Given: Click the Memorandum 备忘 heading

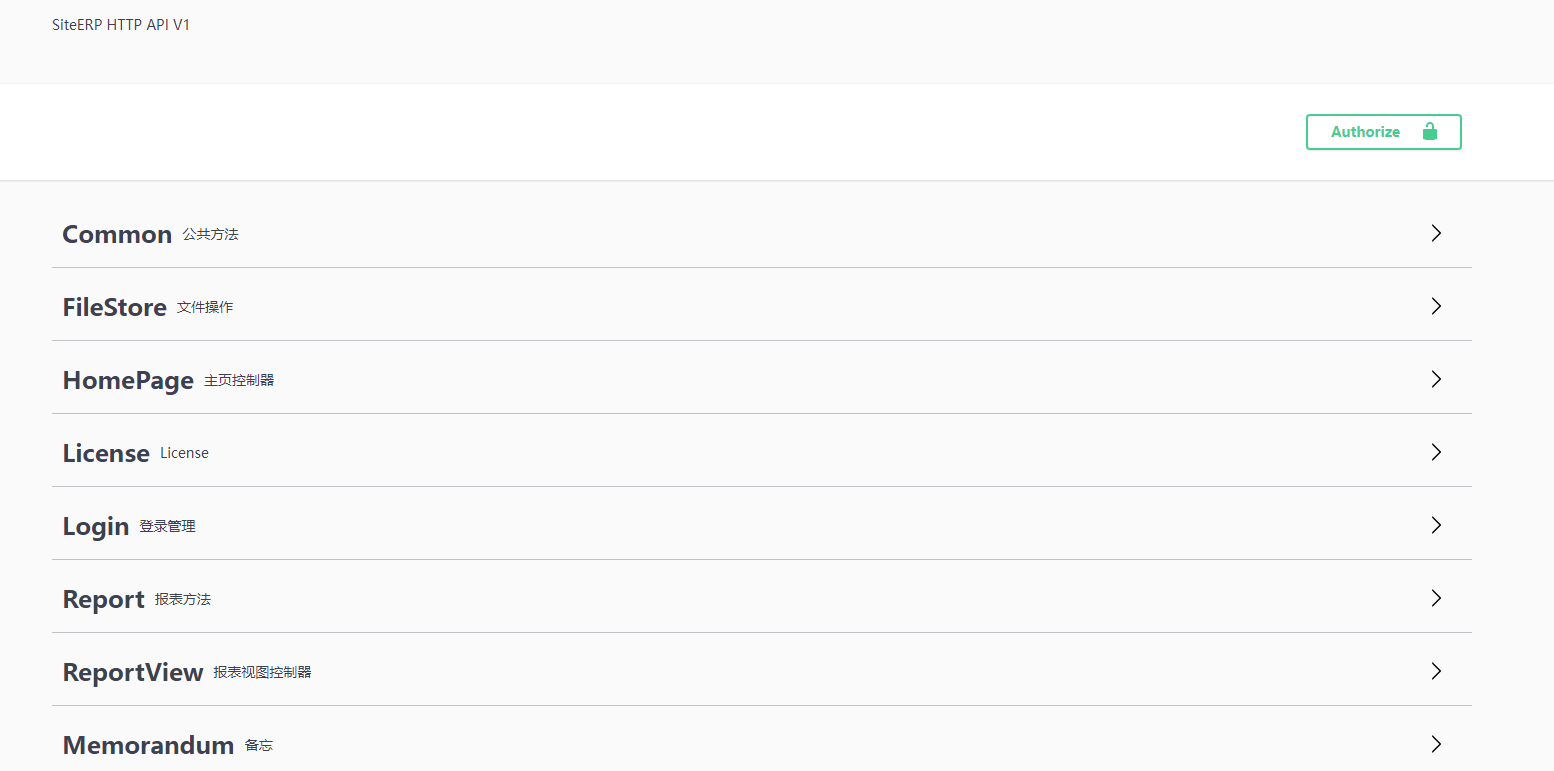Looking at the screenshot, I should pos(148,744).
